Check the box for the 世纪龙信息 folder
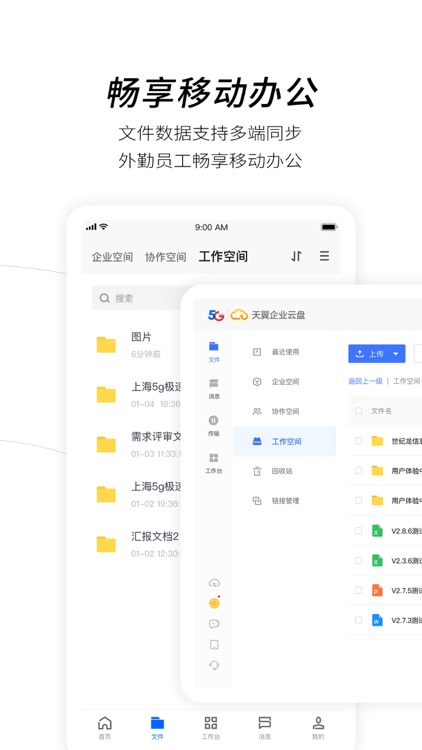This screenshot has width=422, height=750. pos(358,441)
